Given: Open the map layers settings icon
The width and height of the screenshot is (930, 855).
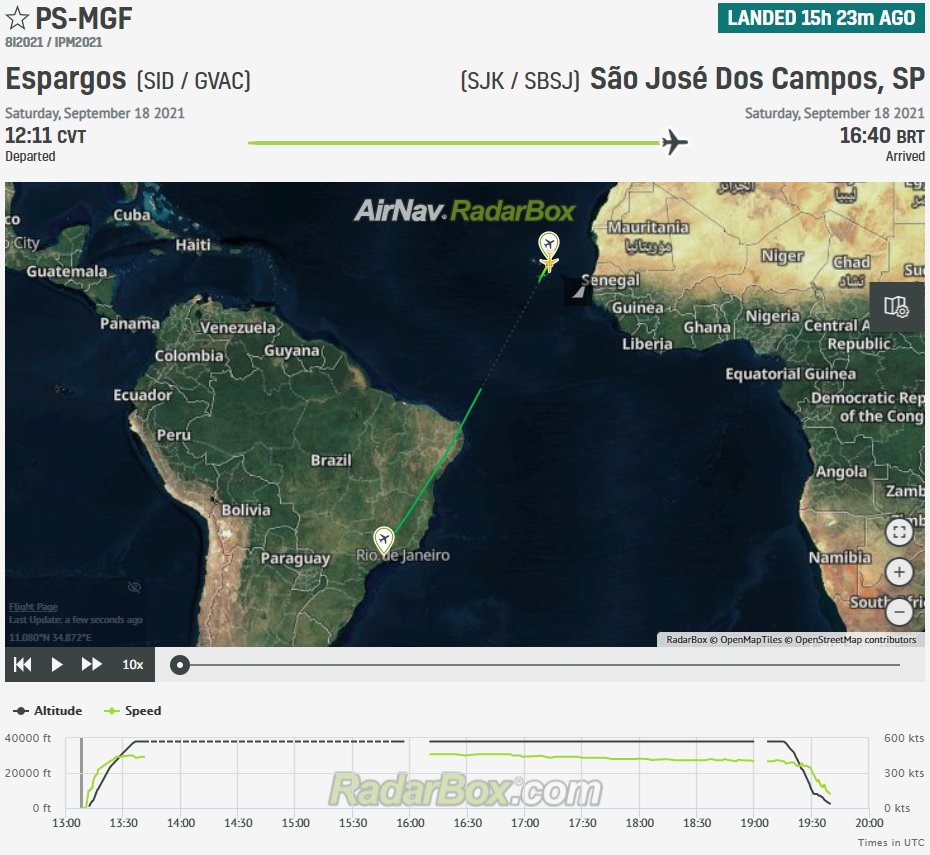Looking at the screenshot, I should (896, 307).
